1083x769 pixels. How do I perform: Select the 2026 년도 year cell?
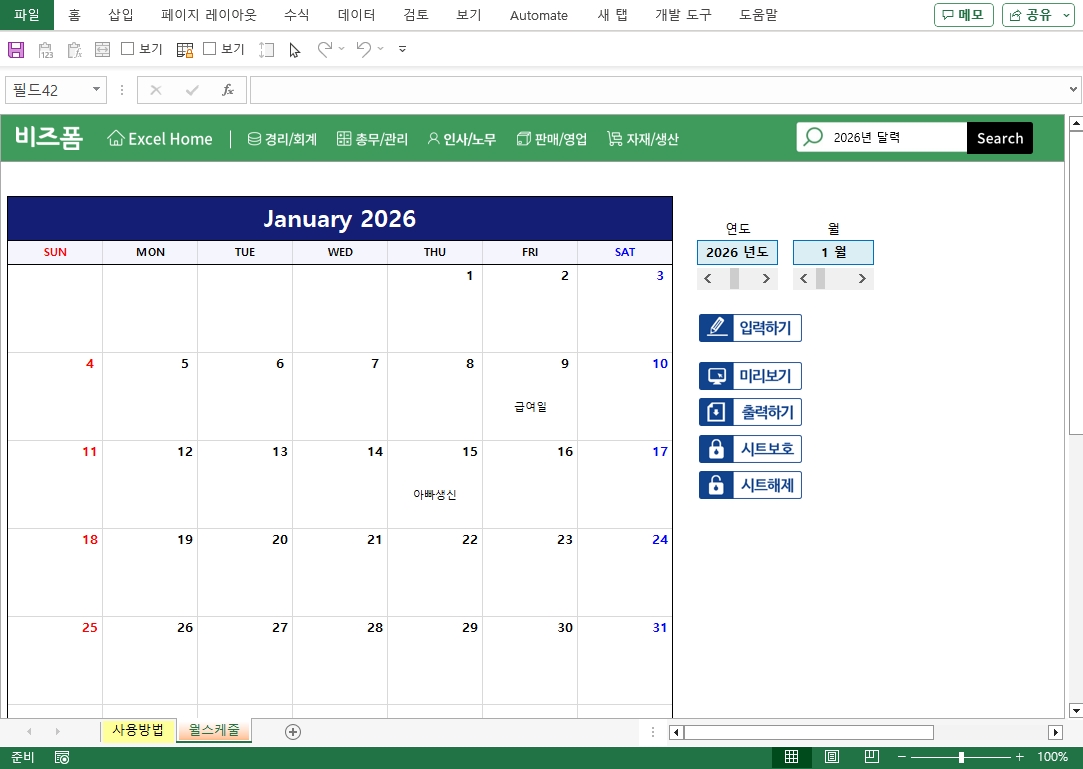tap(737, 252)
